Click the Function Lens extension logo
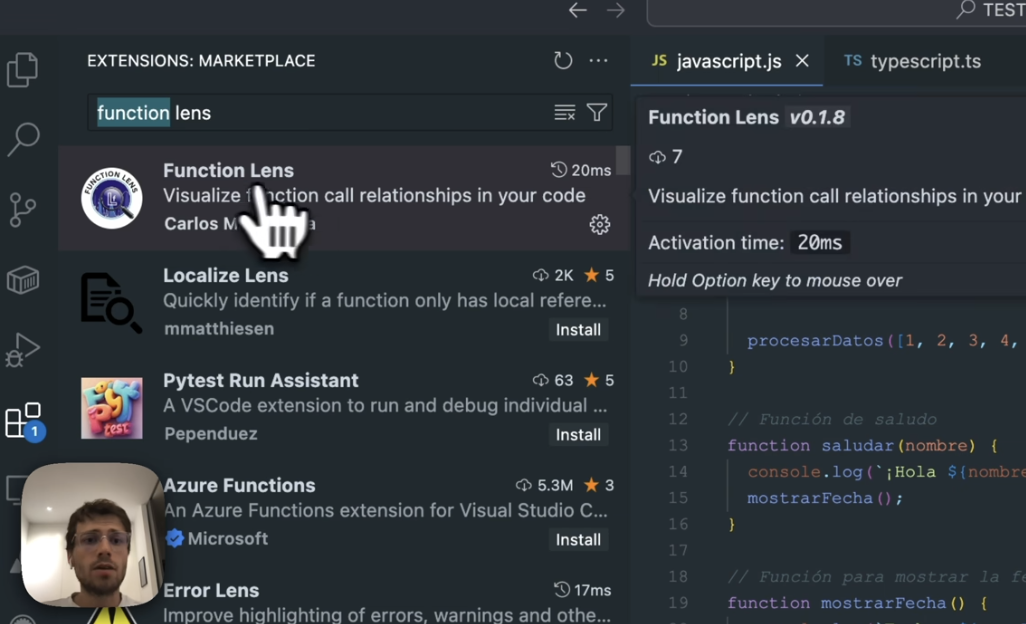The width and height of the screenshot is (1026, 624). 111,198
